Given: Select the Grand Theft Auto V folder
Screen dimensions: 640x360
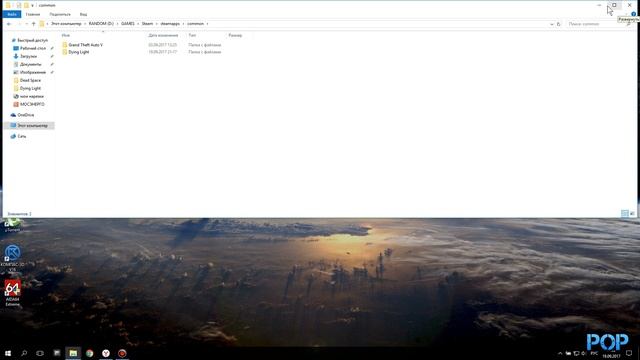Looking at the screenshot, I should tap(86, 45).
